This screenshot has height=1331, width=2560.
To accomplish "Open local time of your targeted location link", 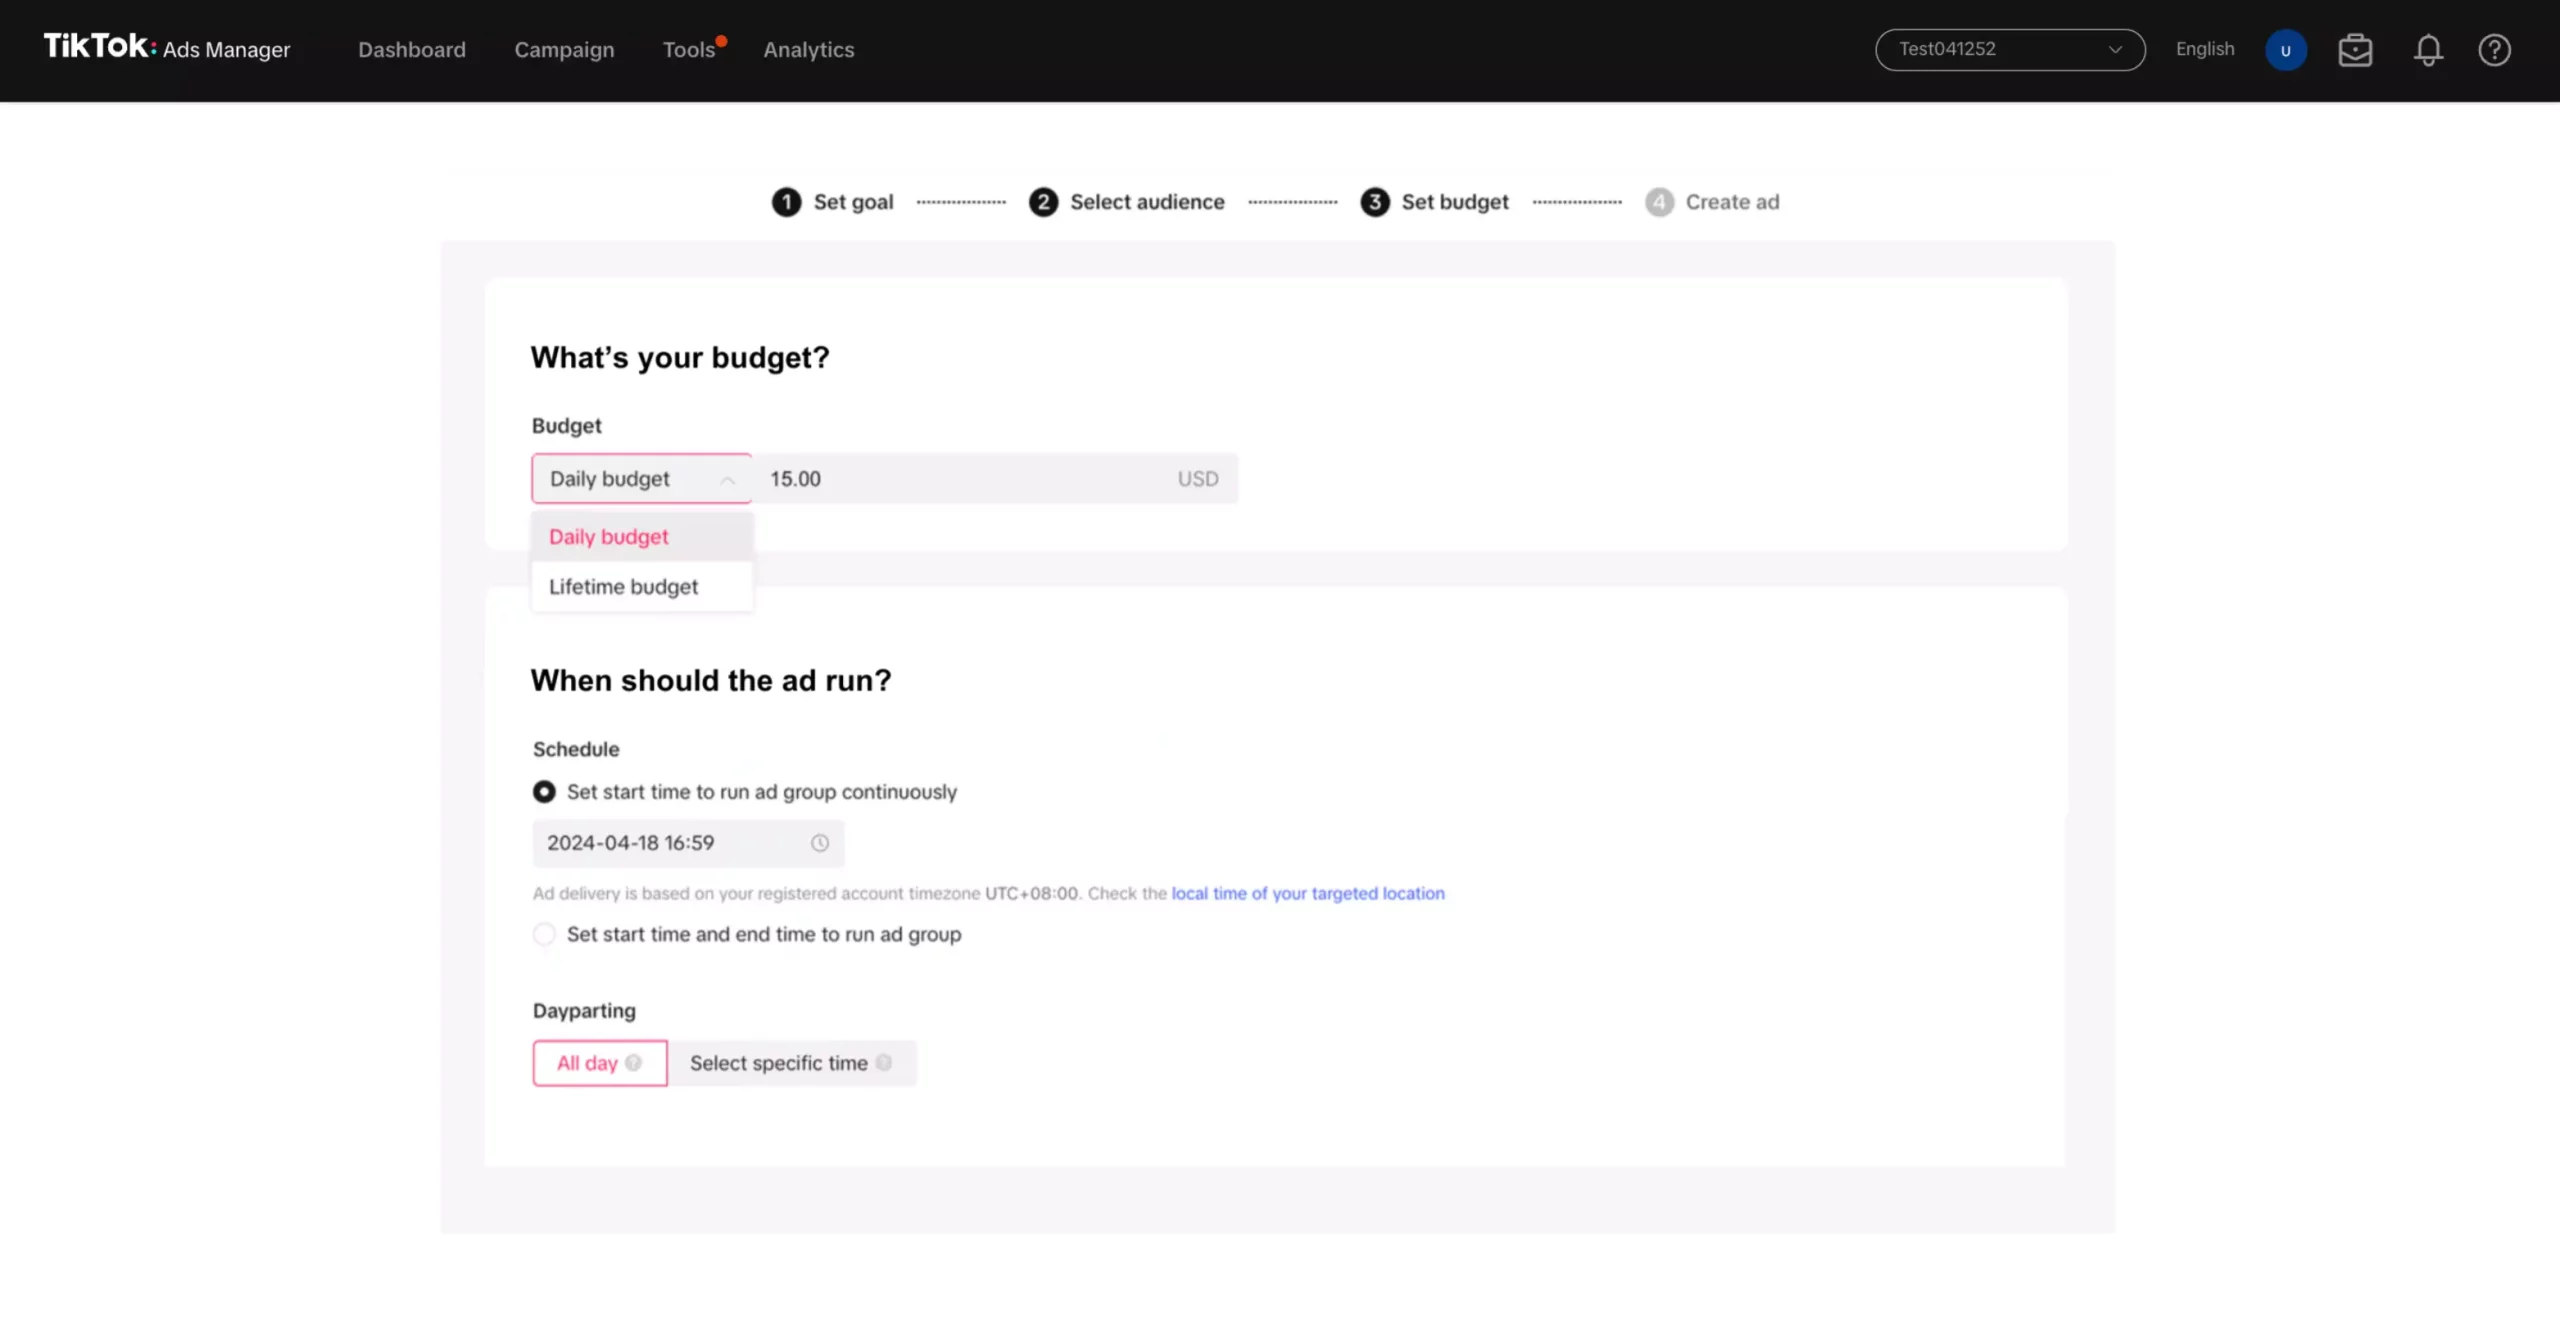I will click(1307, 893).
